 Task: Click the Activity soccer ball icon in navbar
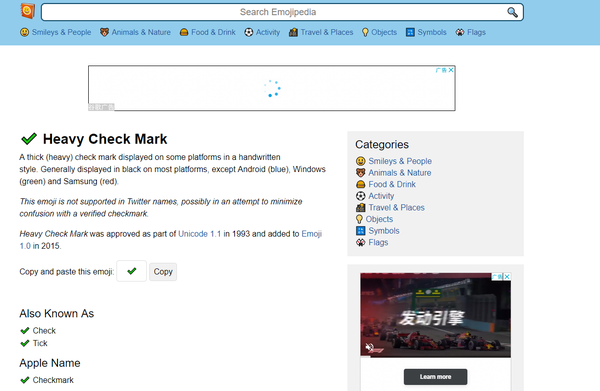(249, 32)
